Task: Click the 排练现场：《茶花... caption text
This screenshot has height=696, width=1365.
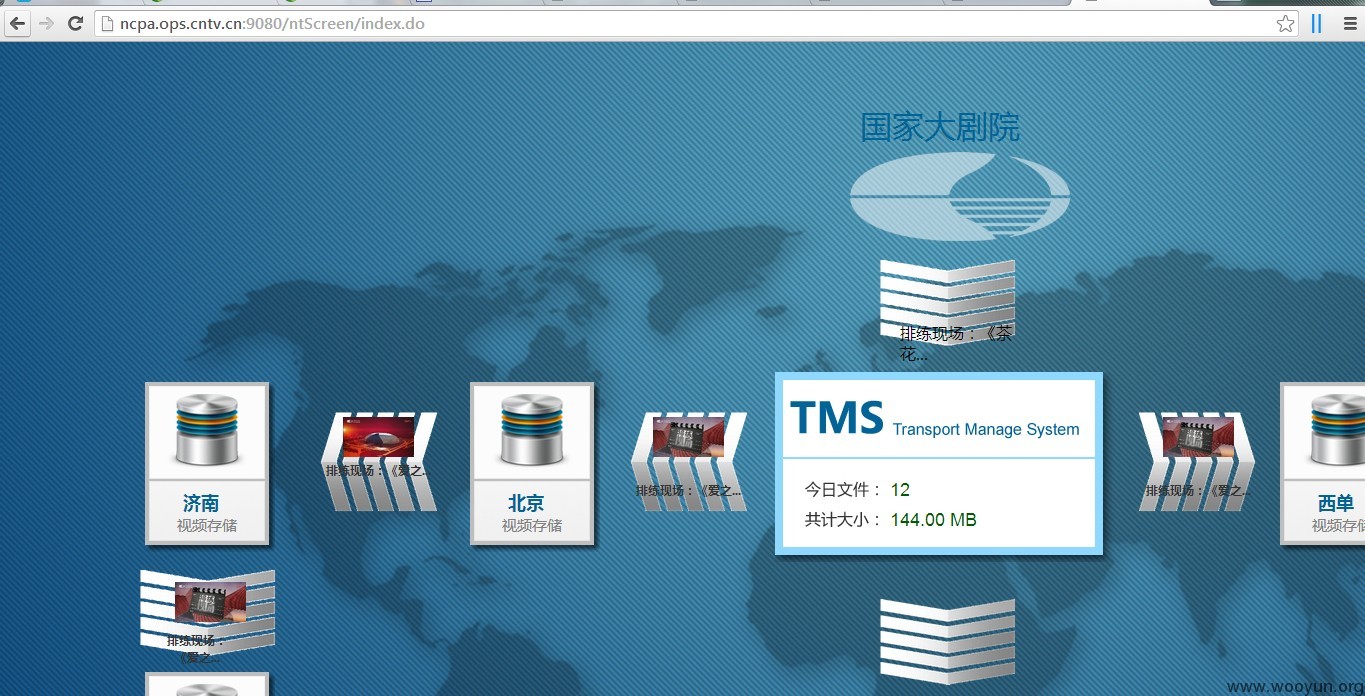Action: point(955,343)
